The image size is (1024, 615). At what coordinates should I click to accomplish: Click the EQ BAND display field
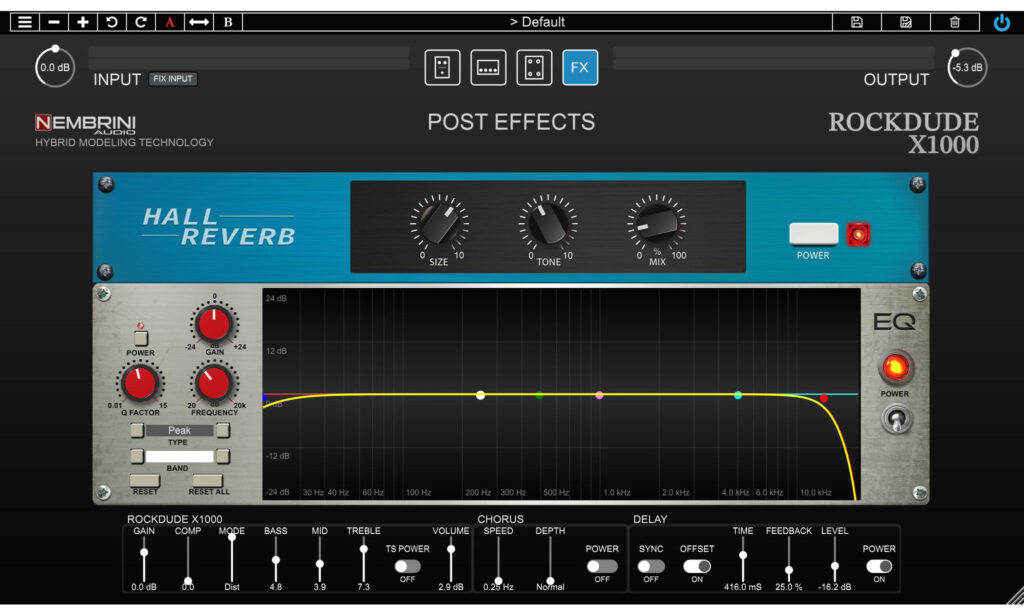(180, 456)
